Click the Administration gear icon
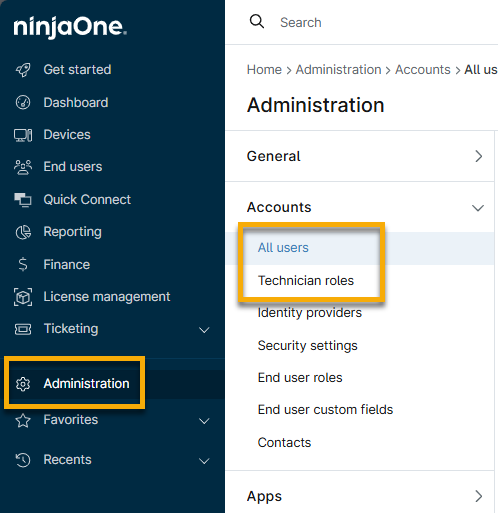The width and height of the screenshot is (498, 513). pos(23,384)
